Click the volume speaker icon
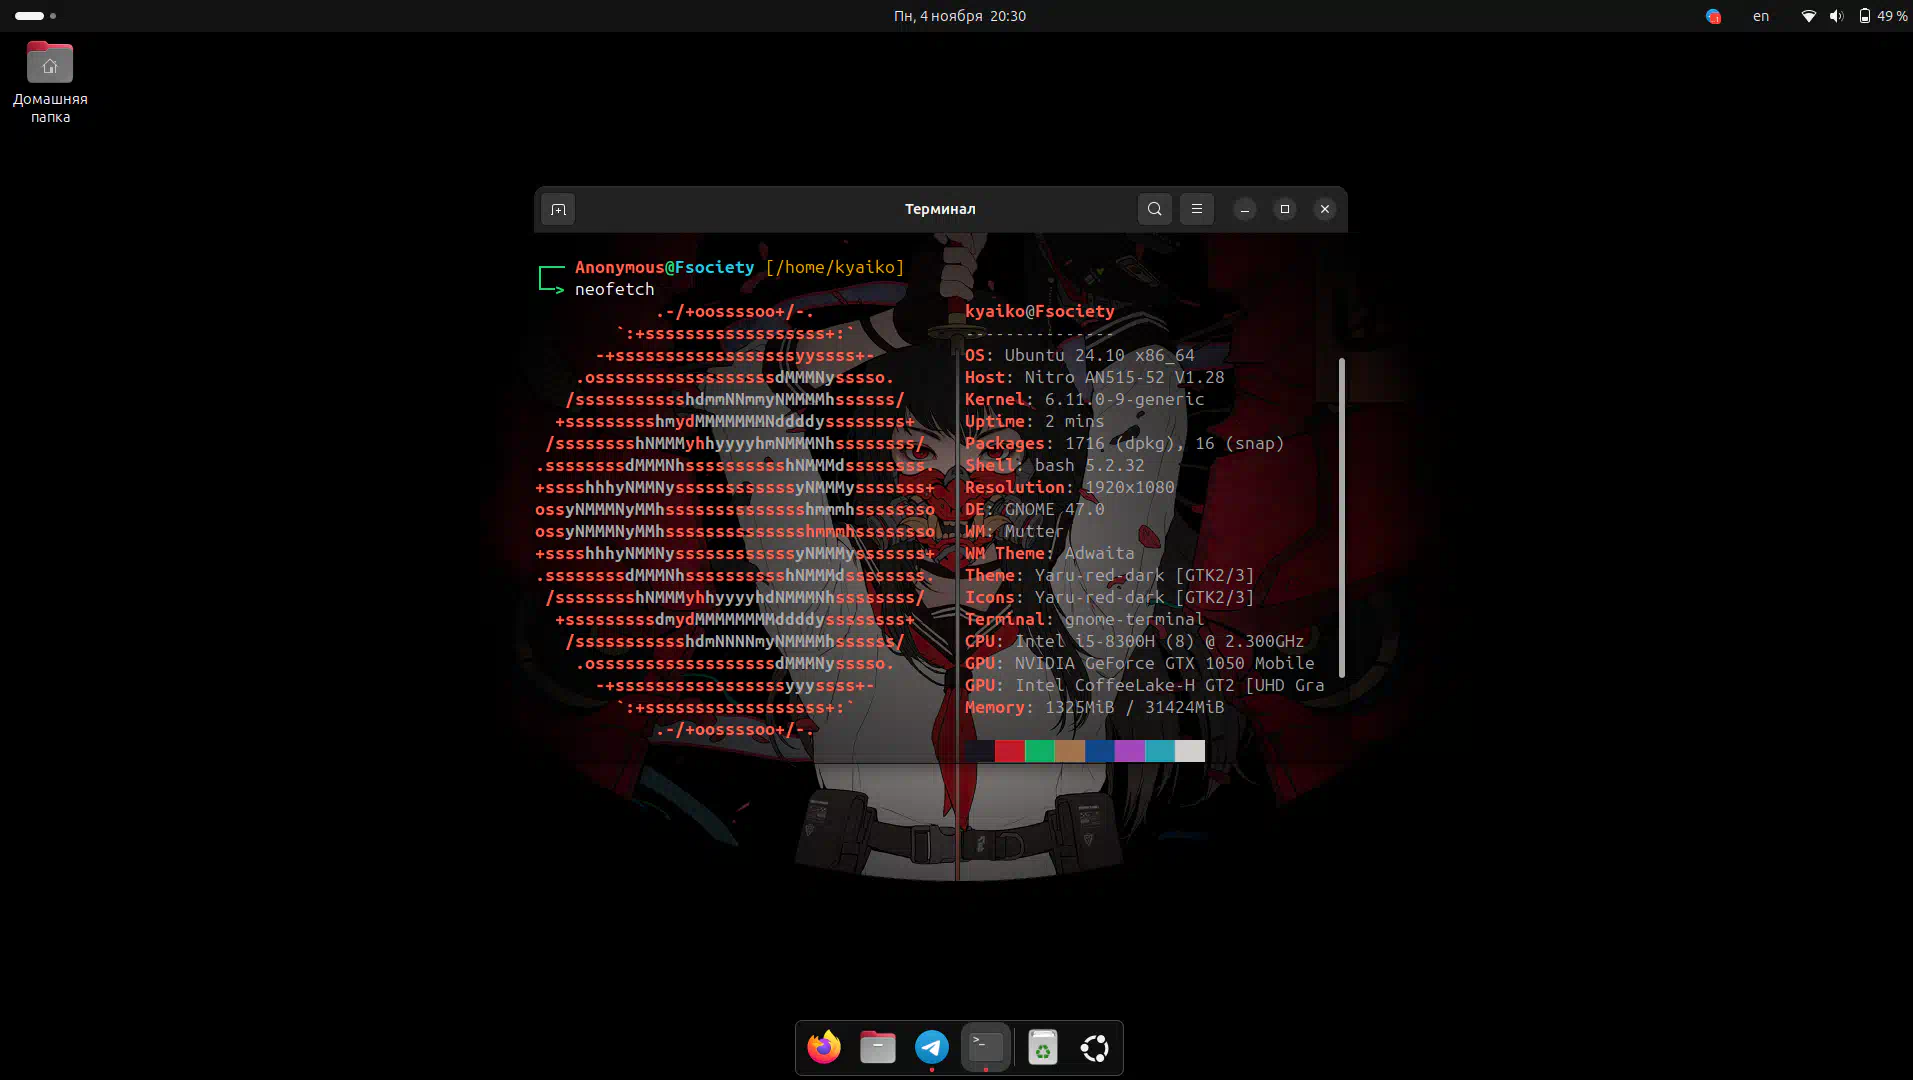This screenshot has height=1080, width=1913. [x=1836, y=16]
